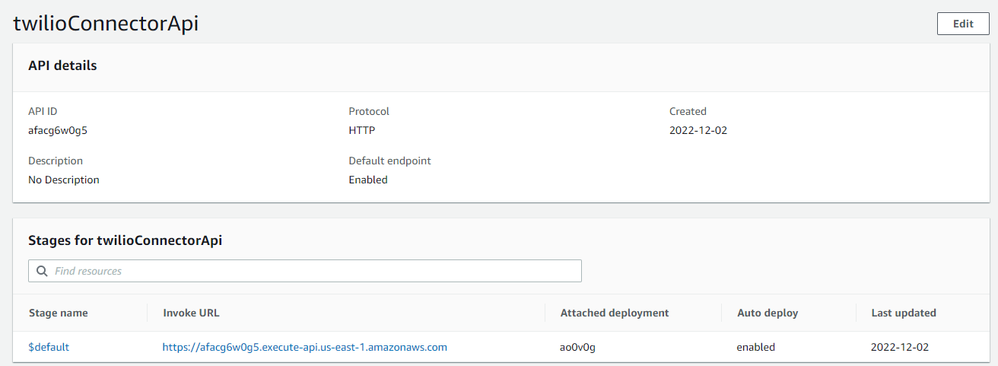
Task: Select the Default endpoint value Enabled
Action: [368, 180]
